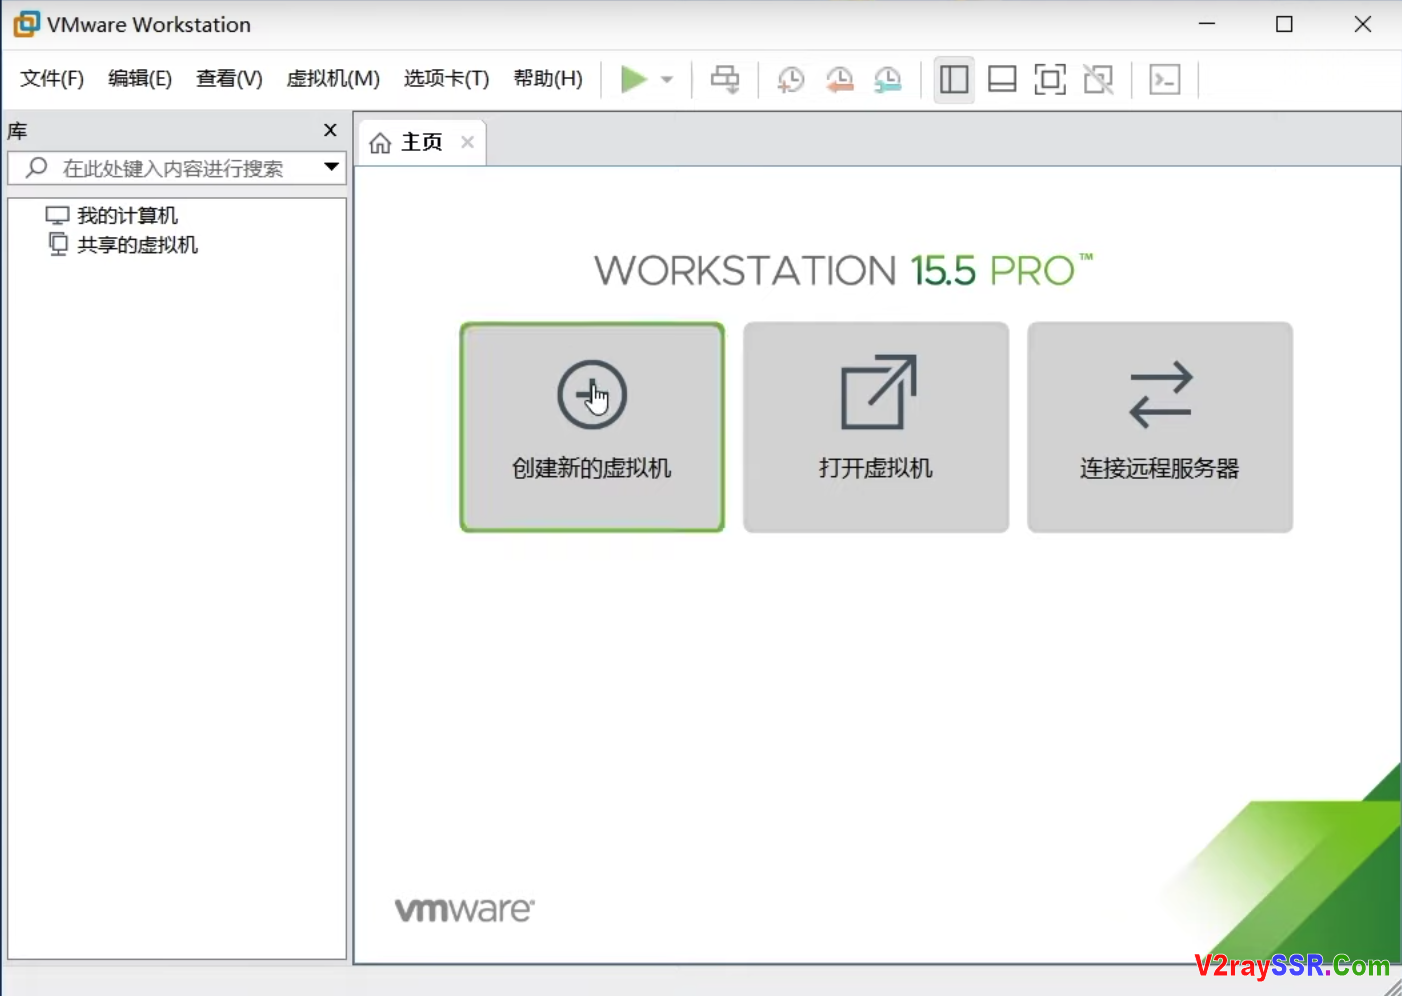Open the console view icon
Viewport: 1402px width, 996px height.
point(1164,79)
